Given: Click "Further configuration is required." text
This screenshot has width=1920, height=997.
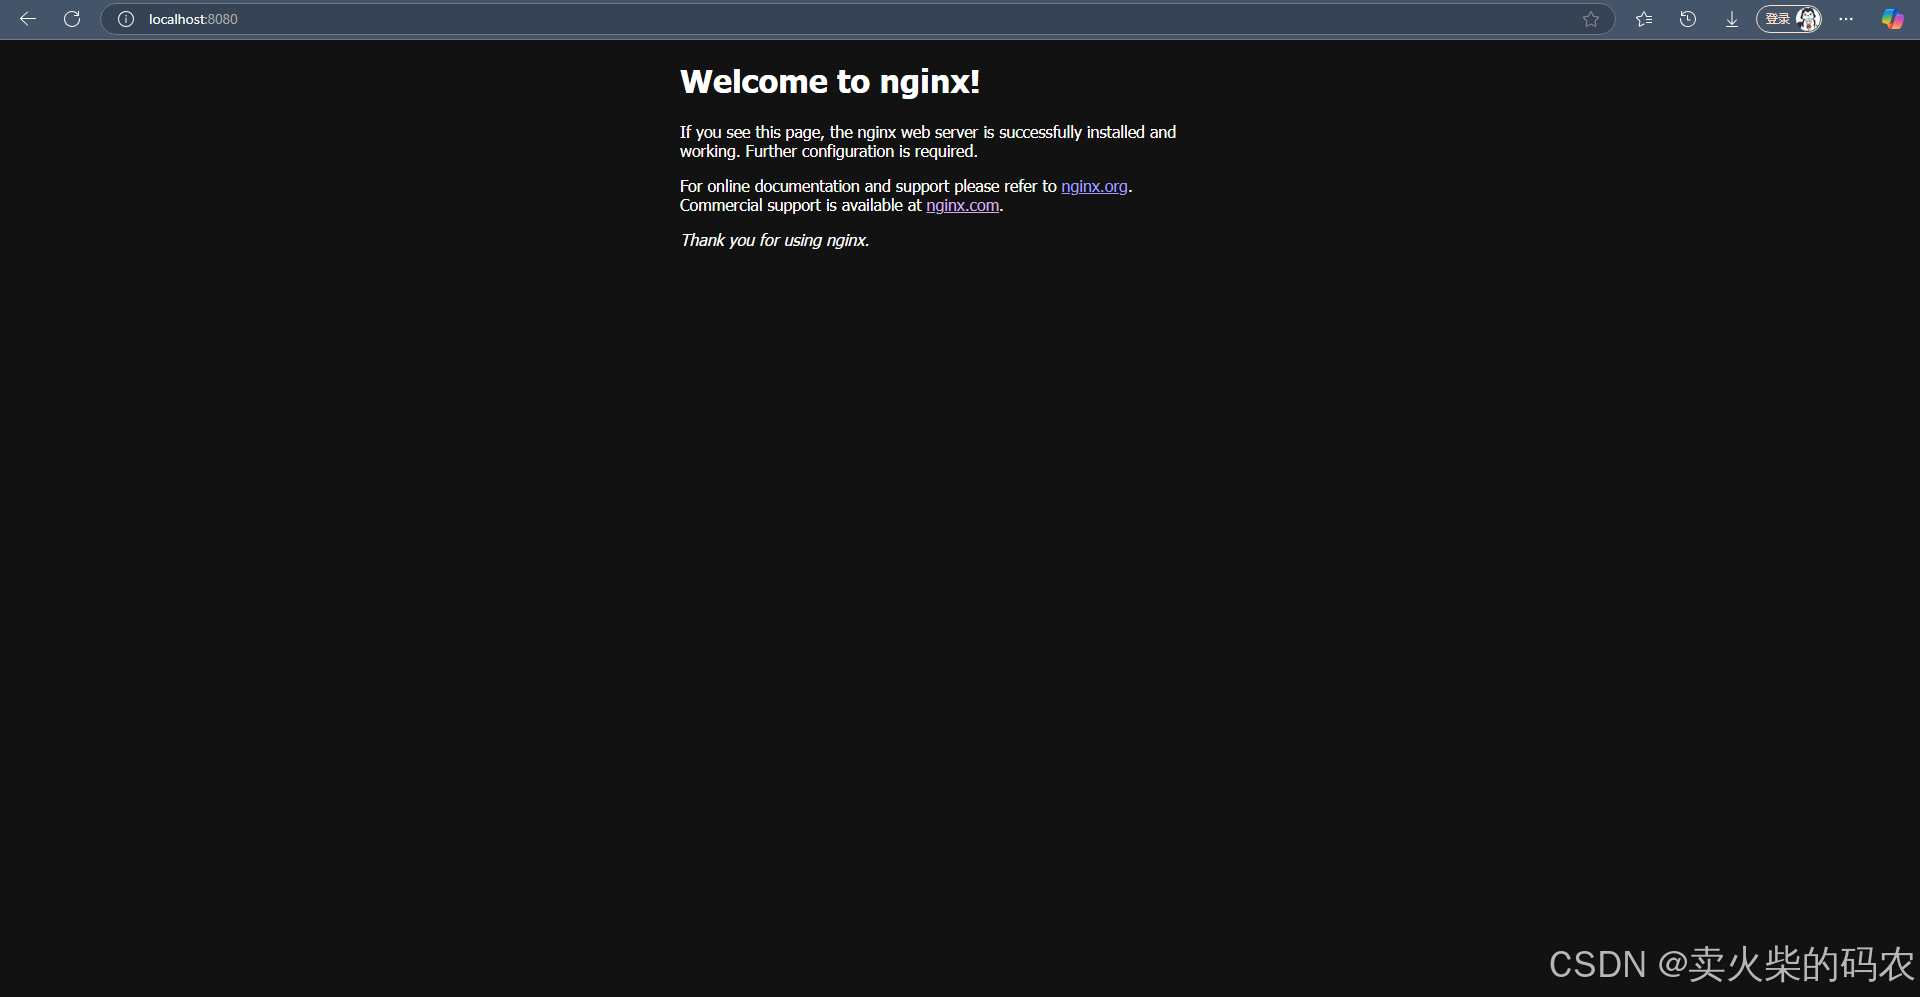Looking at the screenshot, I should click(x=861, y=151).
